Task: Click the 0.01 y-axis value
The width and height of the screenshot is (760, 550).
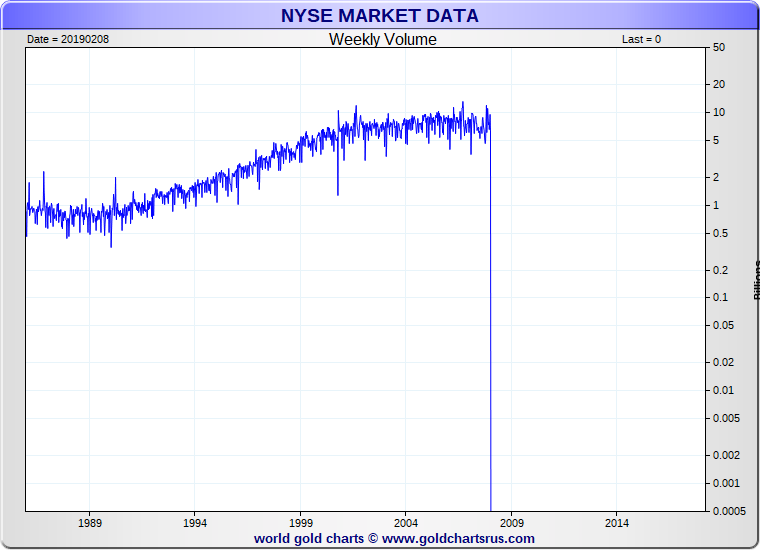Action: 723,391
